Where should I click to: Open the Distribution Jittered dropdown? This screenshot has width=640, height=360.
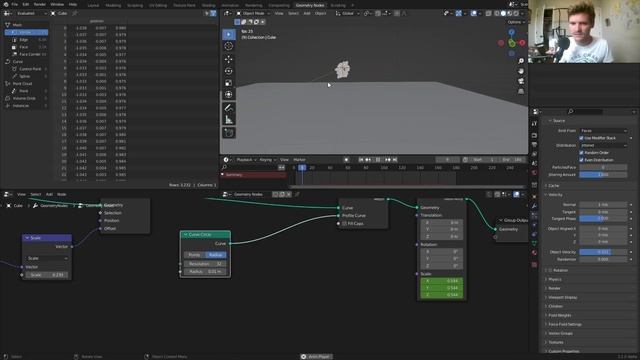[x=603, y=145]
